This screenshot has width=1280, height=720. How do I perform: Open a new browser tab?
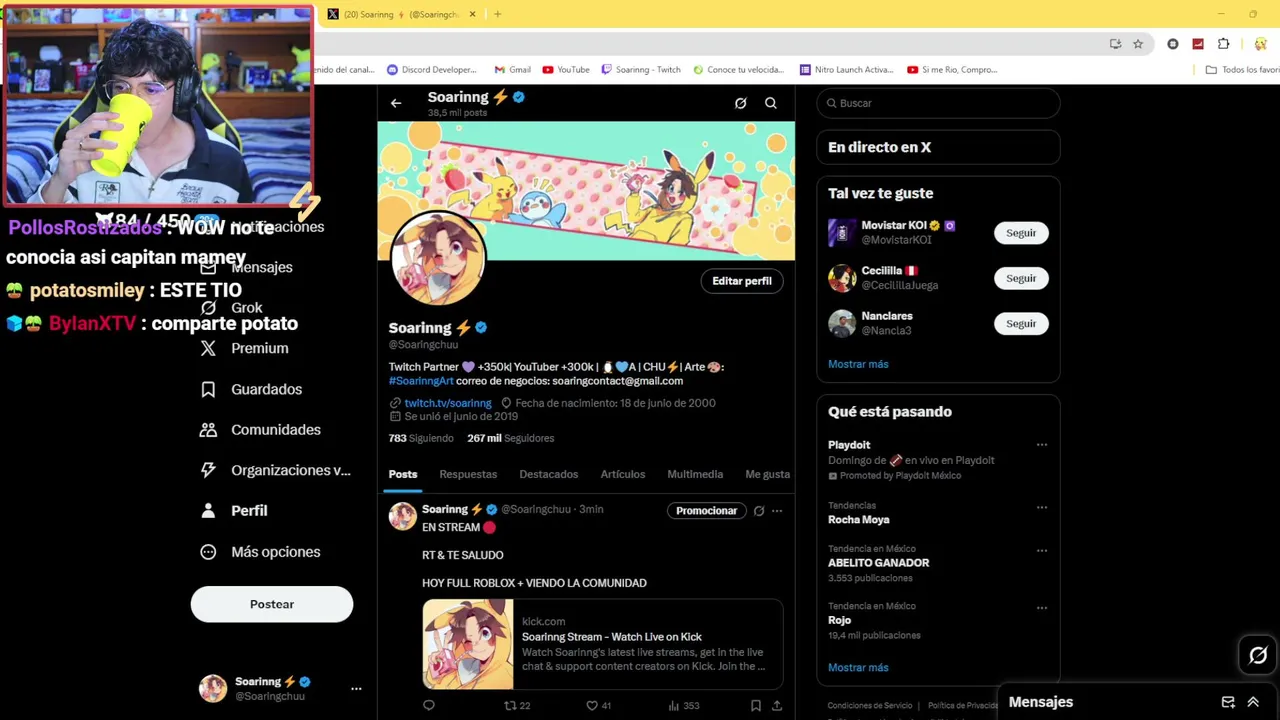tap(497, 14)
